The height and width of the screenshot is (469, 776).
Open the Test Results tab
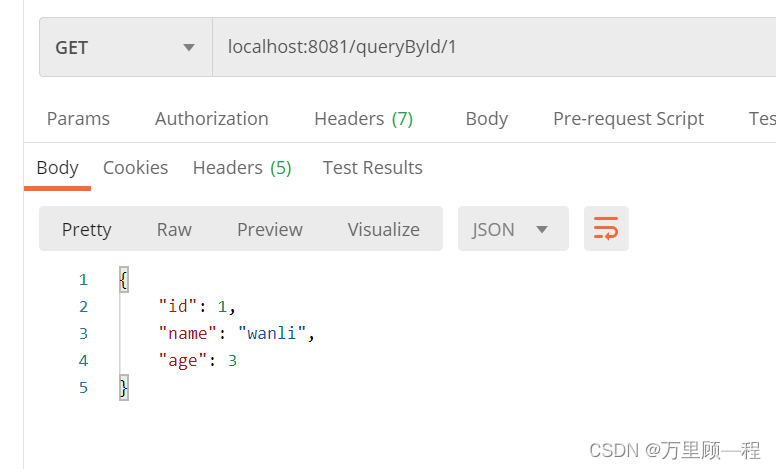point(373,168)
